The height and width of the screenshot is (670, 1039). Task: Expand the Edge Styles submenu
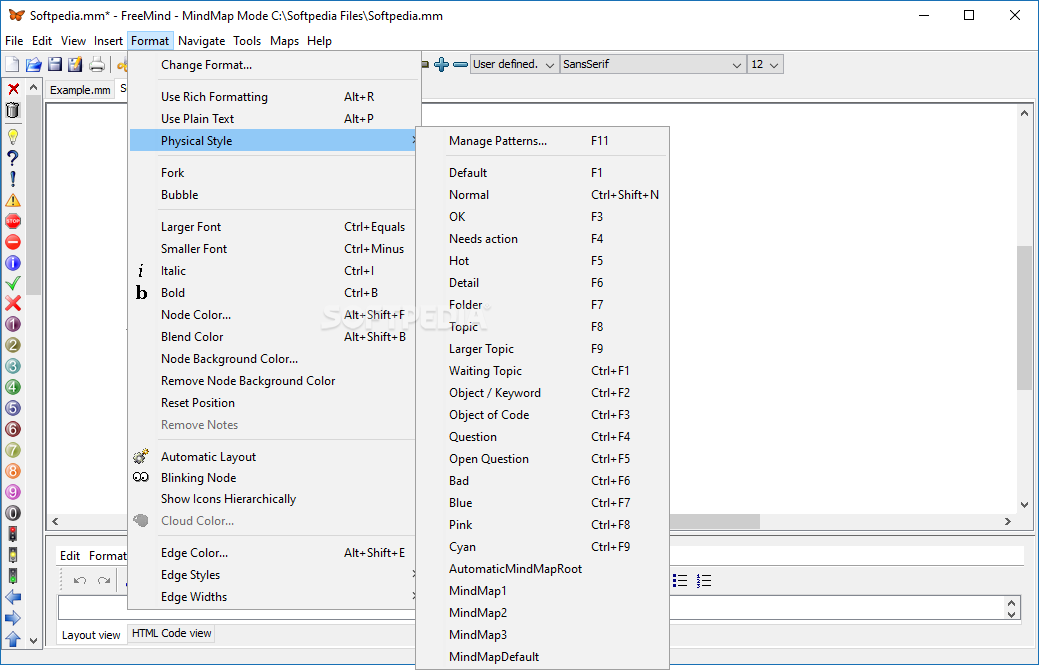pyautogui.click(x=273, y=575)
